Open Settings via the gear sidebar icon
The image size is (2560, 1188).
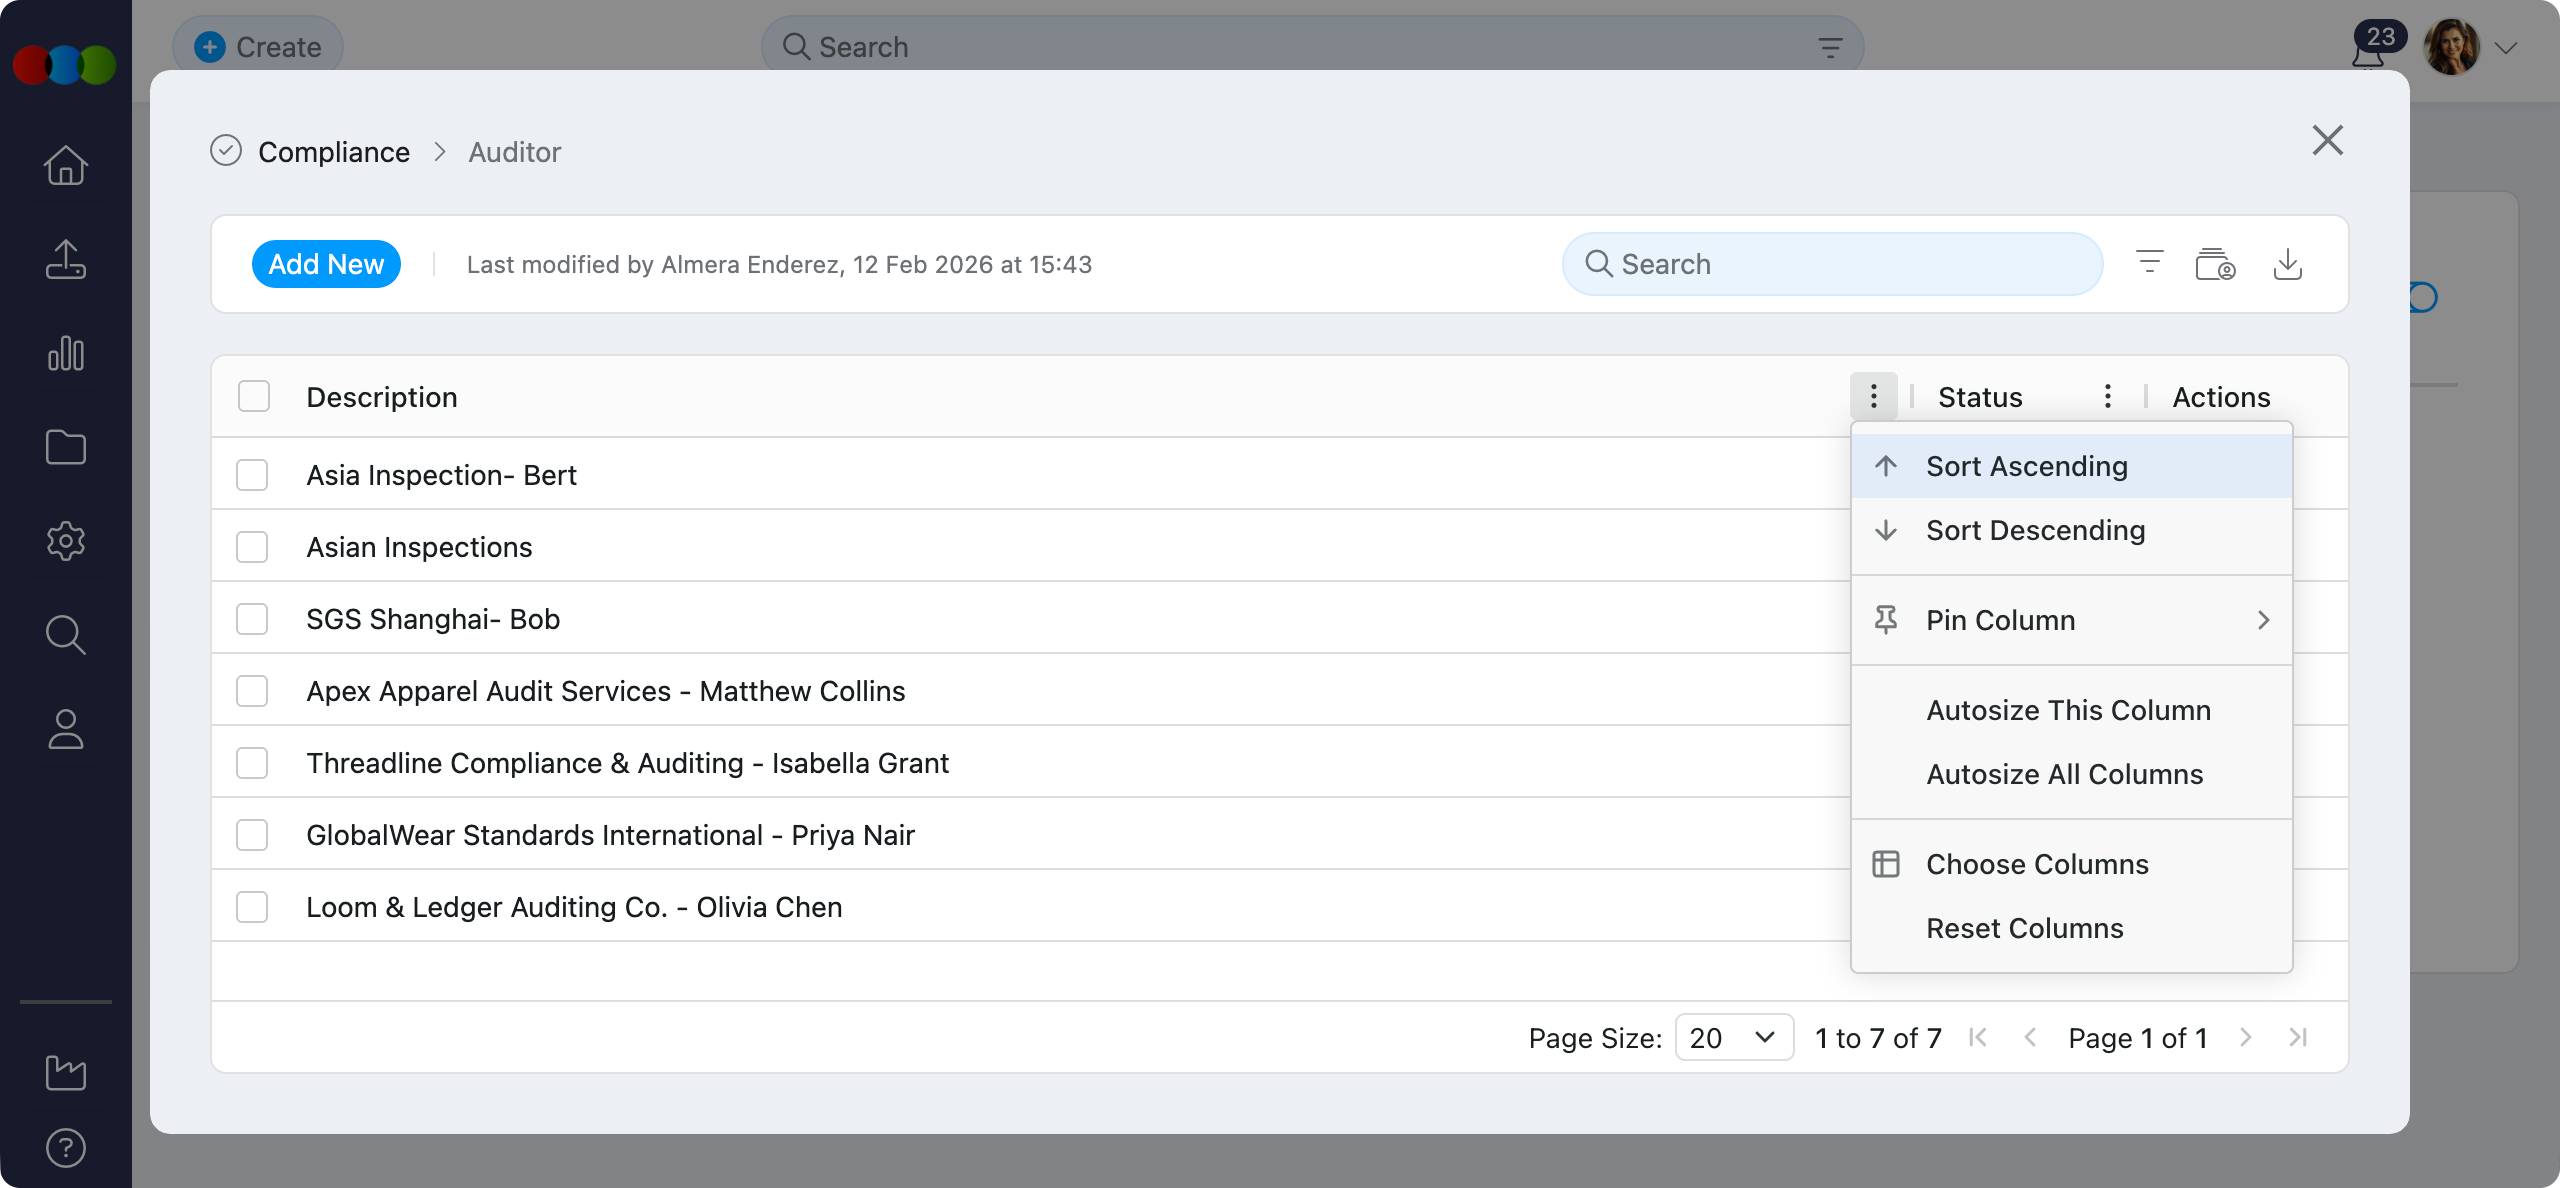click(65, 541)
